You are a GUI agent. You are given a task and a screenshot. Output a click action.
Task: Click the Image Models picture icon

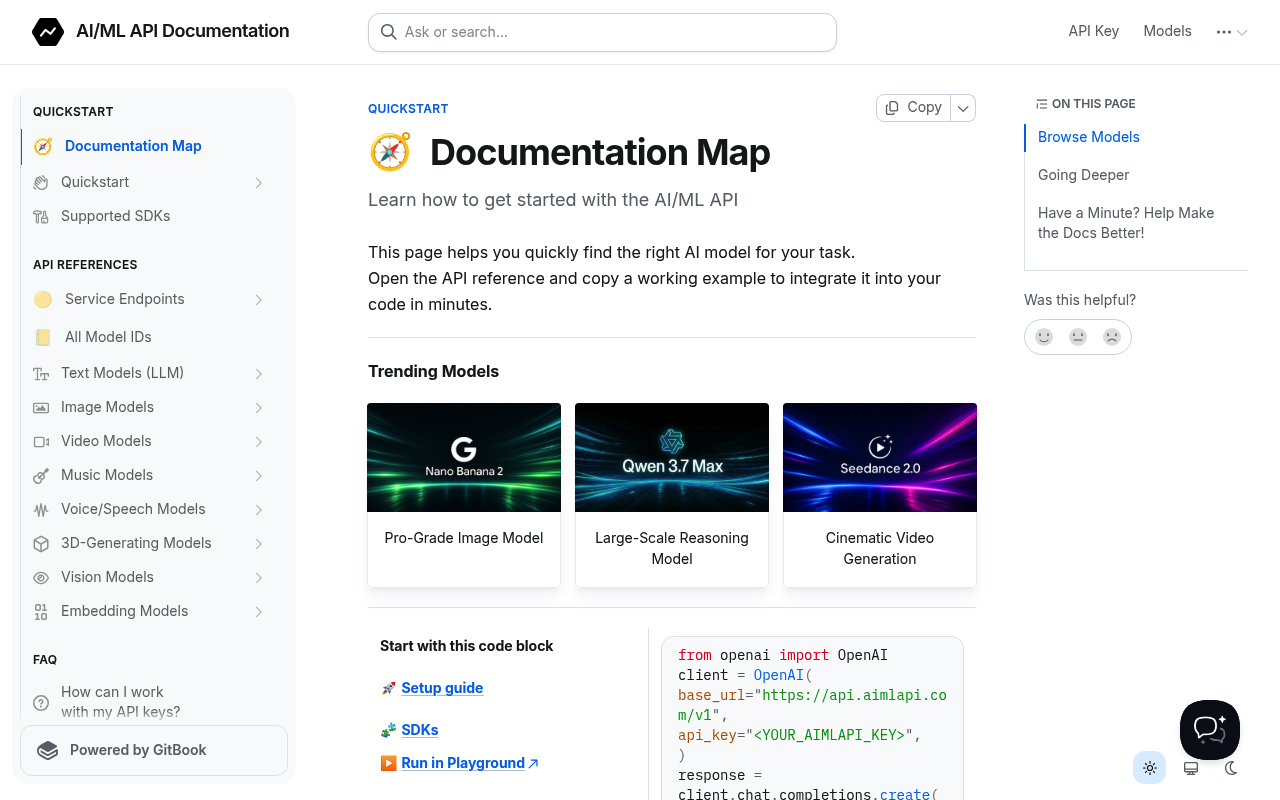click(41, 407)
